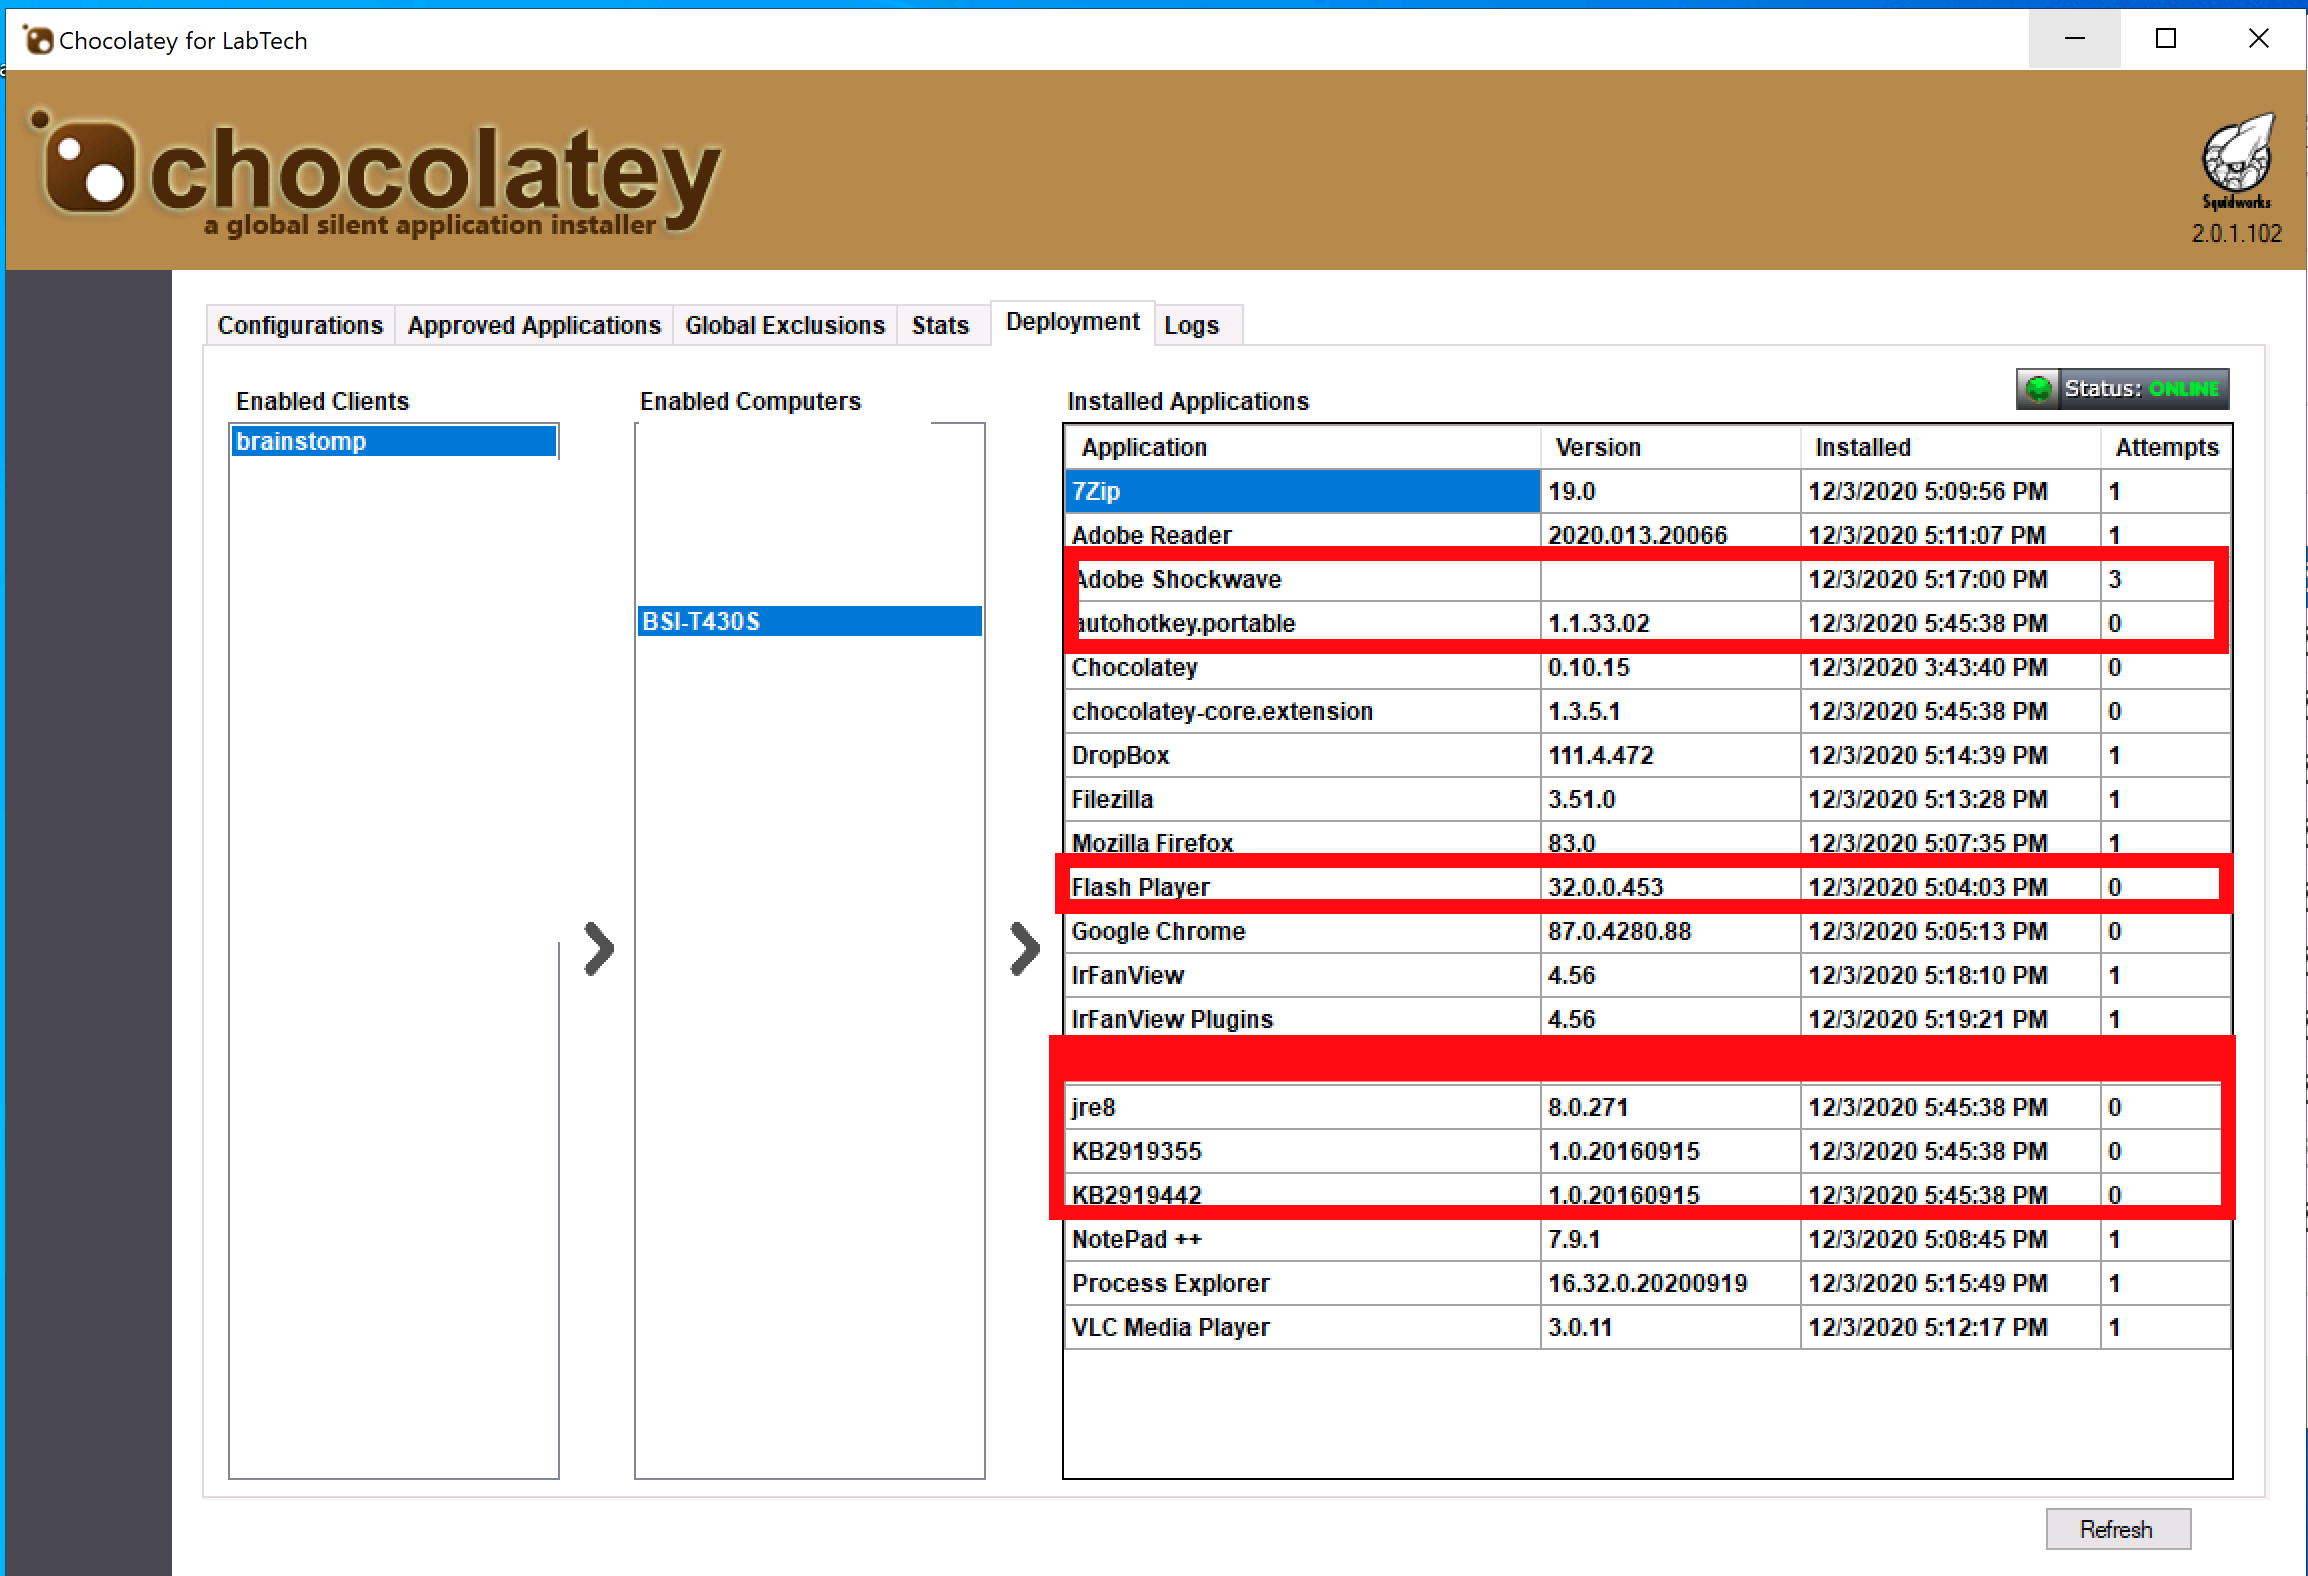Click the Approved Applications tab

coord(535,323)
